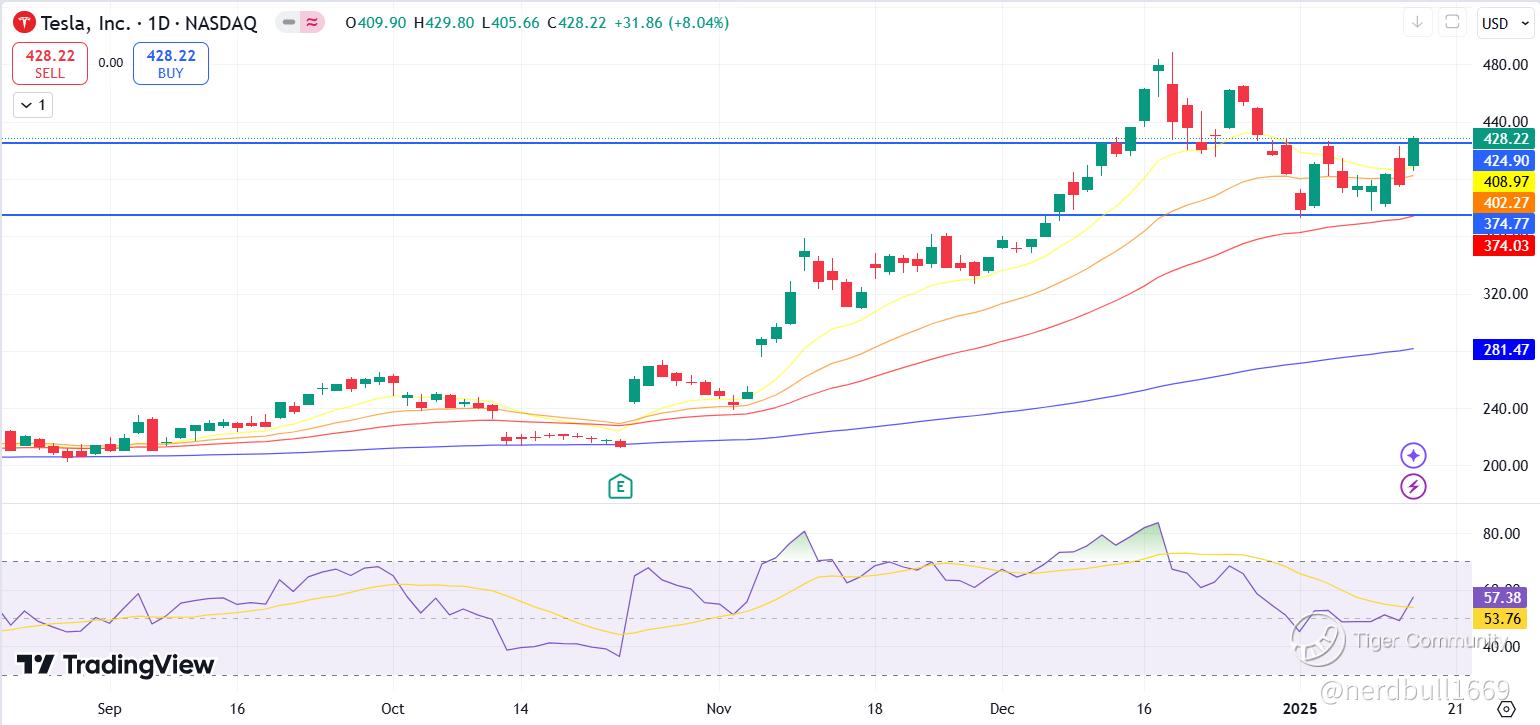
Task: Click the +31.86 (+8.04%) change value
Action: pos(672,22)
